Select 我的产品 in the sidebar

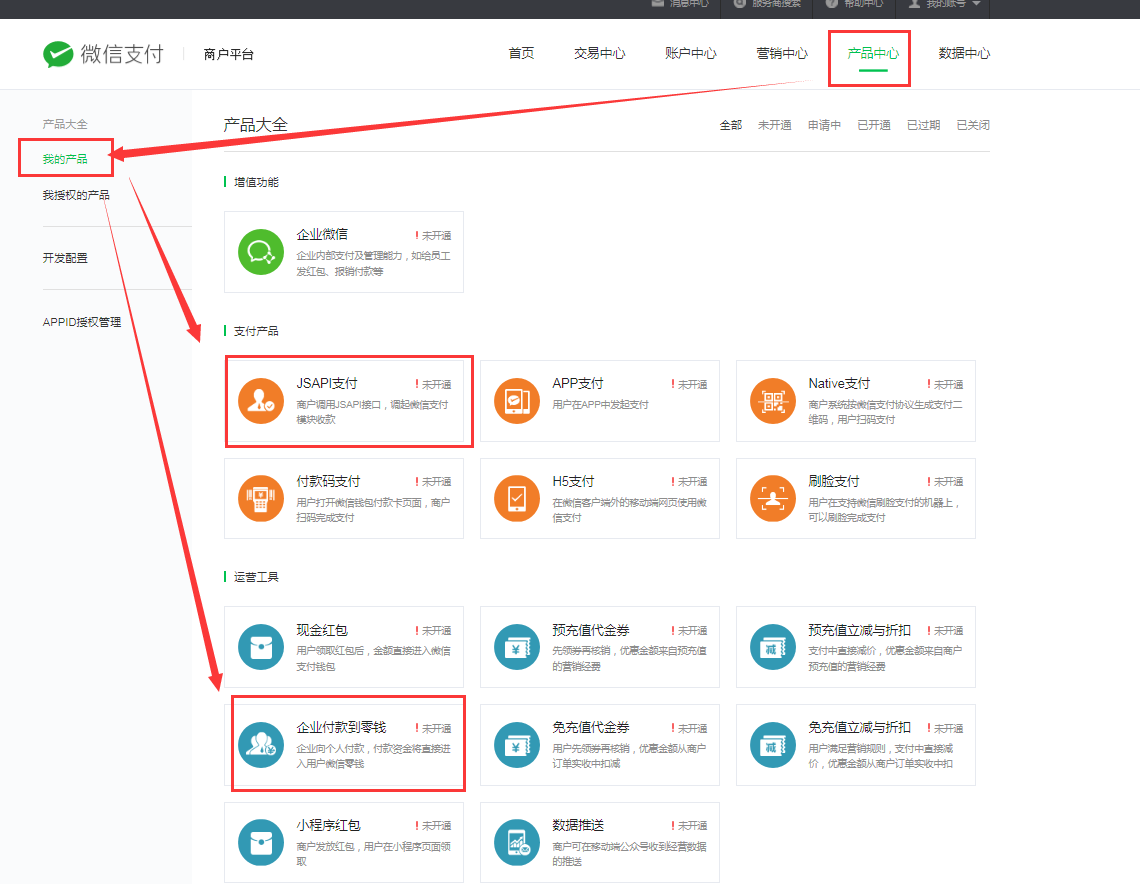[x=65, y=158]
